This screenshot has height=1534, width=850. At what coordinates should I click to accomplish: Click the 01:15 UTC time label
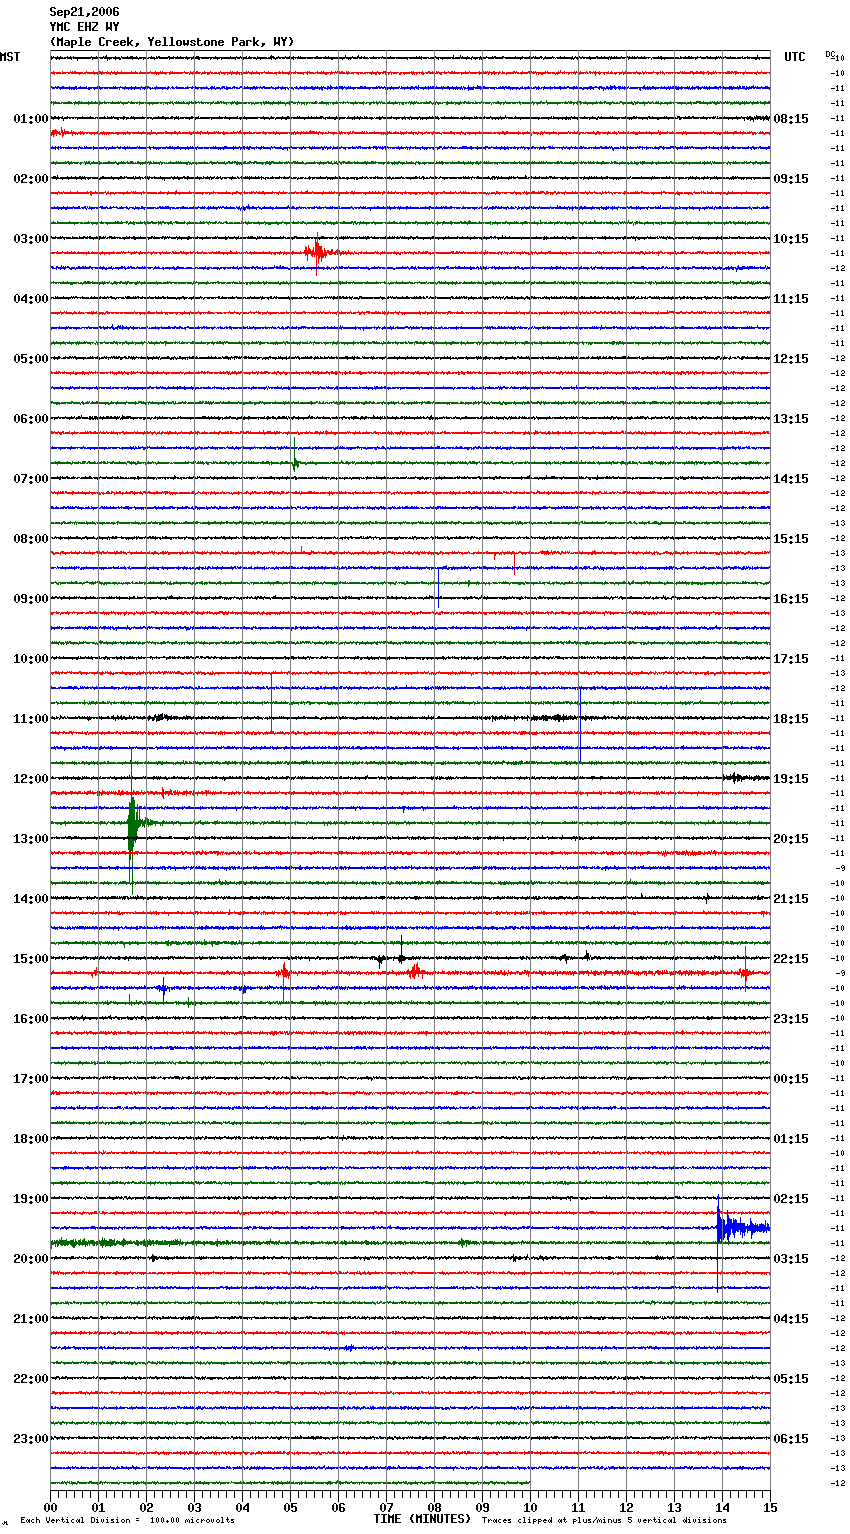(x=791, y=1139)
